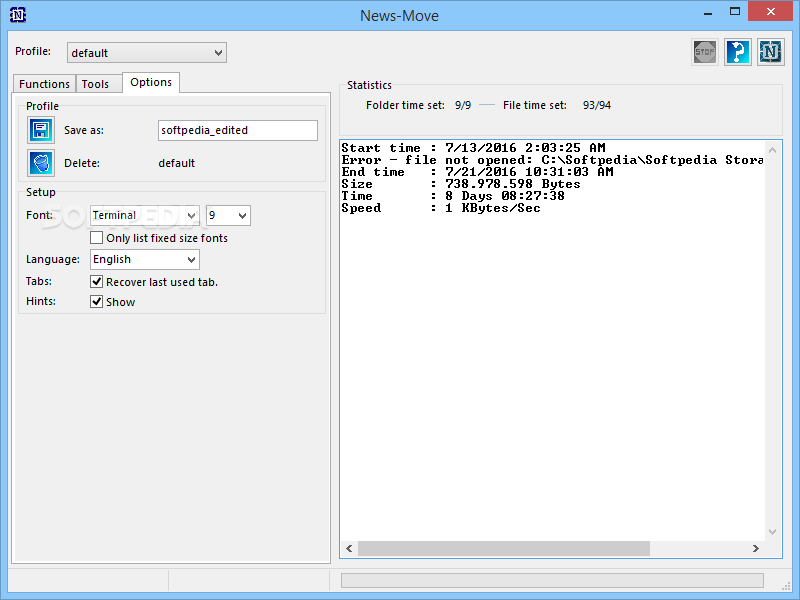Delete profile using the trash icon

(x=41, y=163)
